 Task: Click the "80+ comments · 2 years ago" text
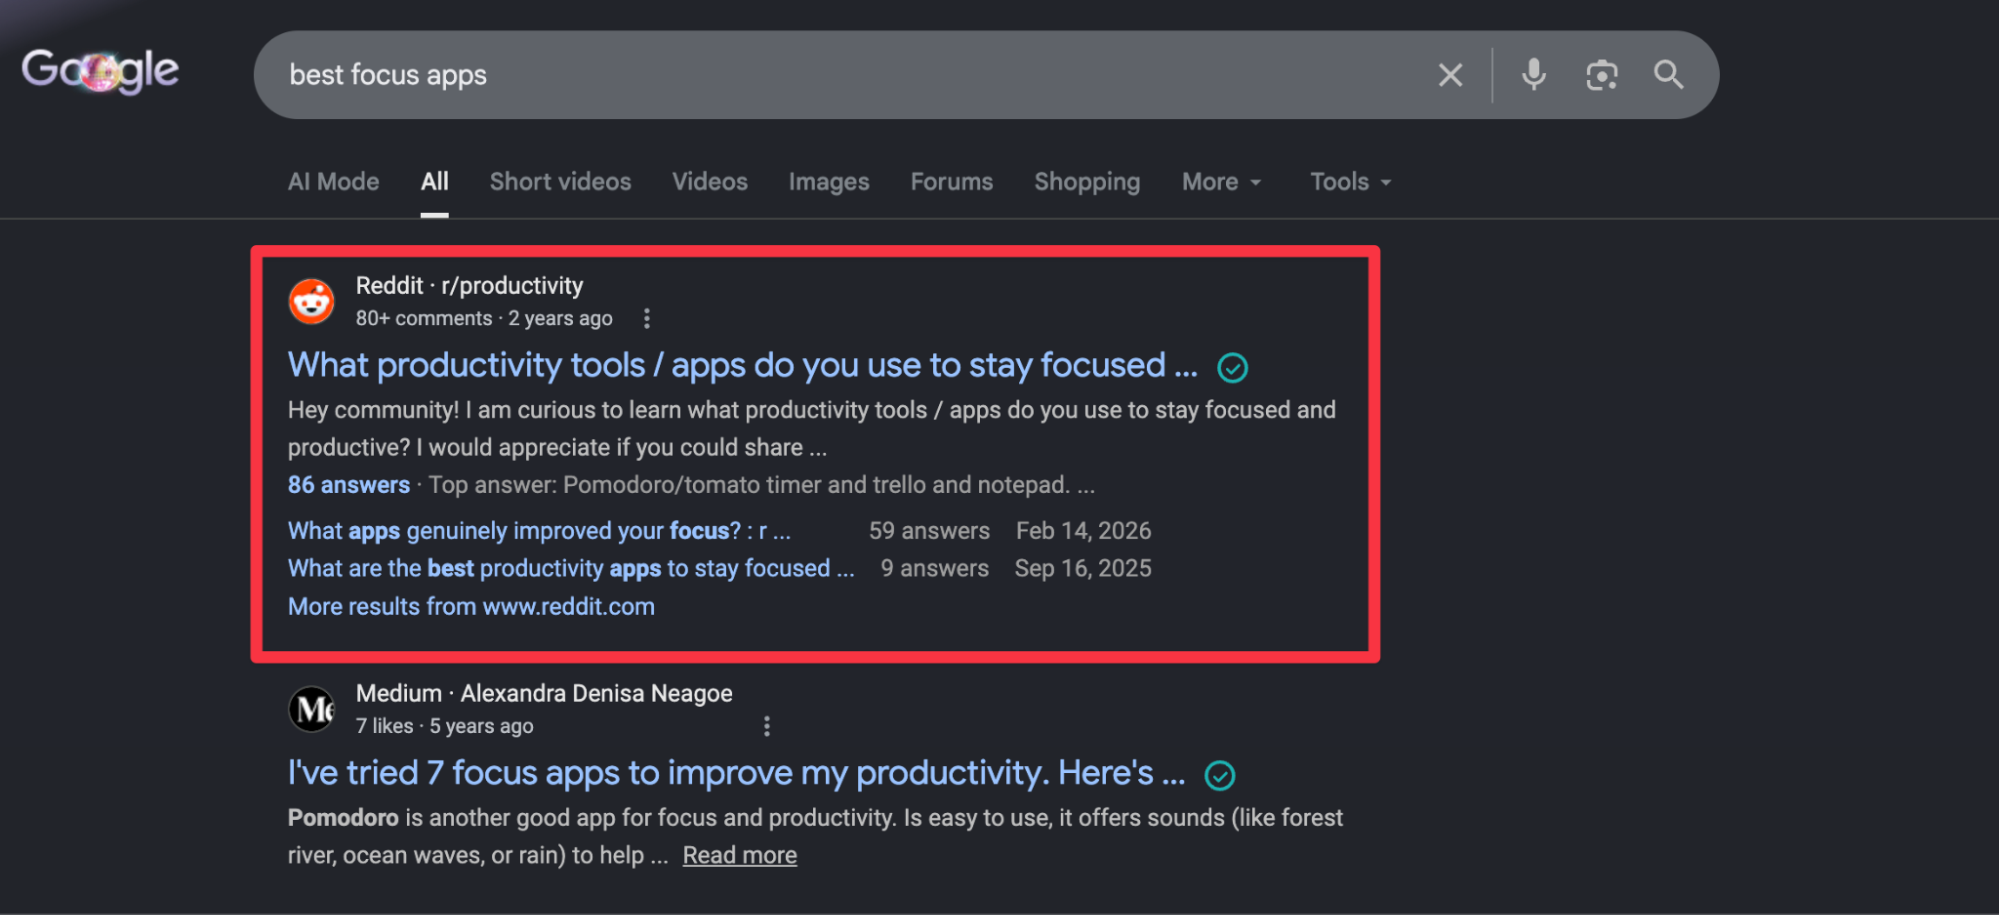coord(484,319)
